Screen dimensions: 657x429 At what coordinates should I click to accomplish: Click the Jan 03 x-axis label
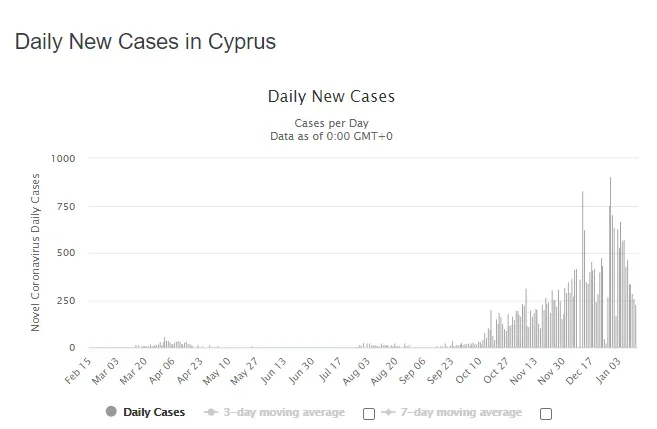[x=608, y=371]
